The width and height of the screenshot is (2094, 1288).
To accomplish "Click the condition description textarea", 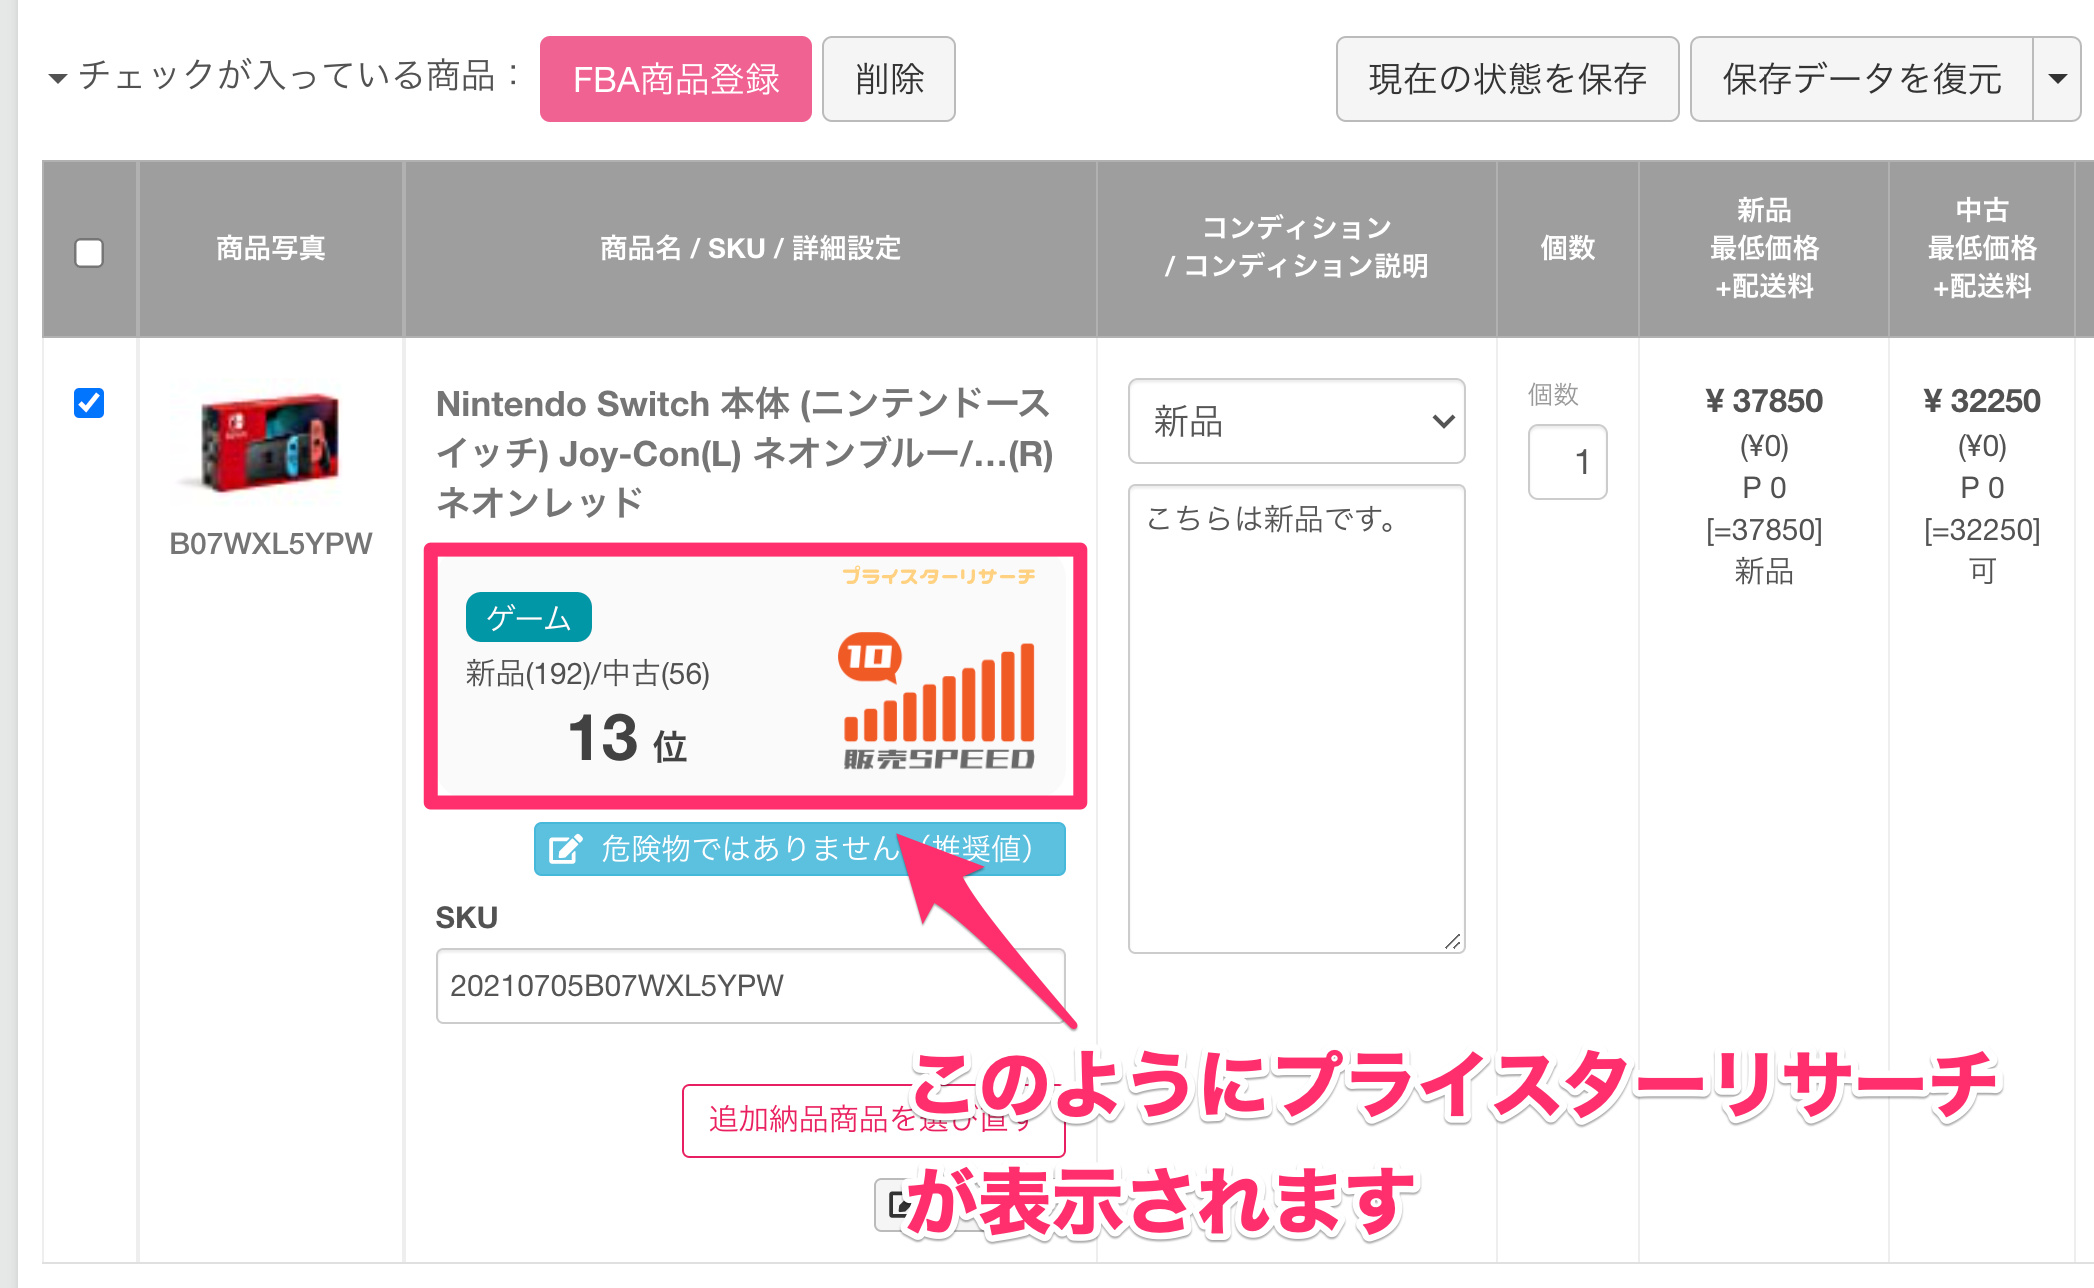I will click(x=1296, y=719).
